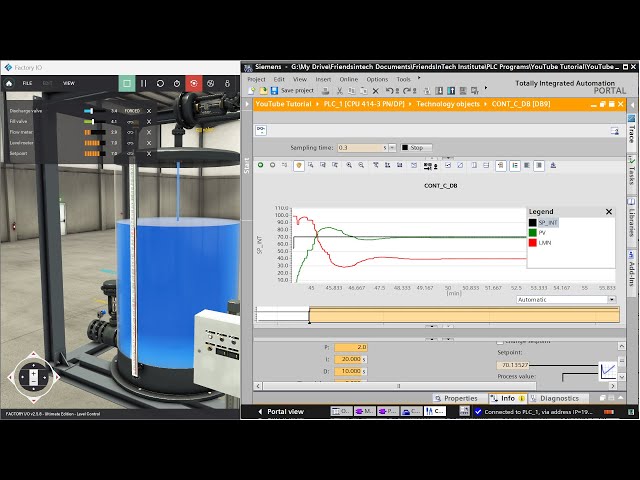Click the black SP_INT legend swatch
The image size is (640, 480).
533,223
